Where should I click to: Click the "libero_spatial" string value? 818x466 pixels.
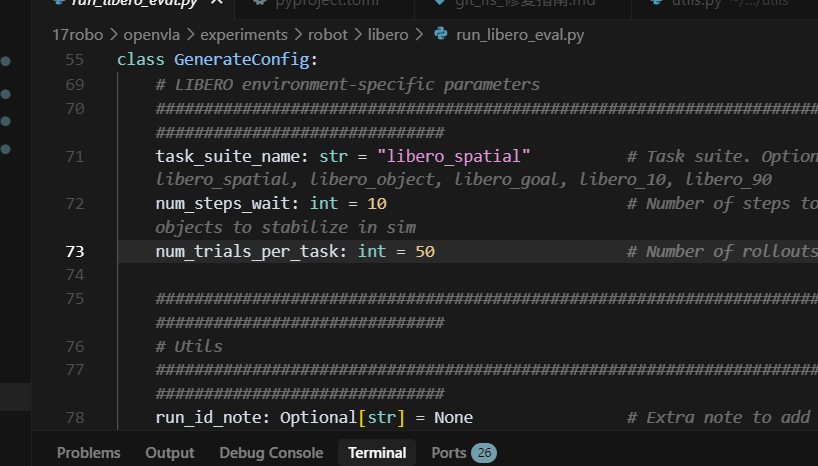tap(454, 156)
